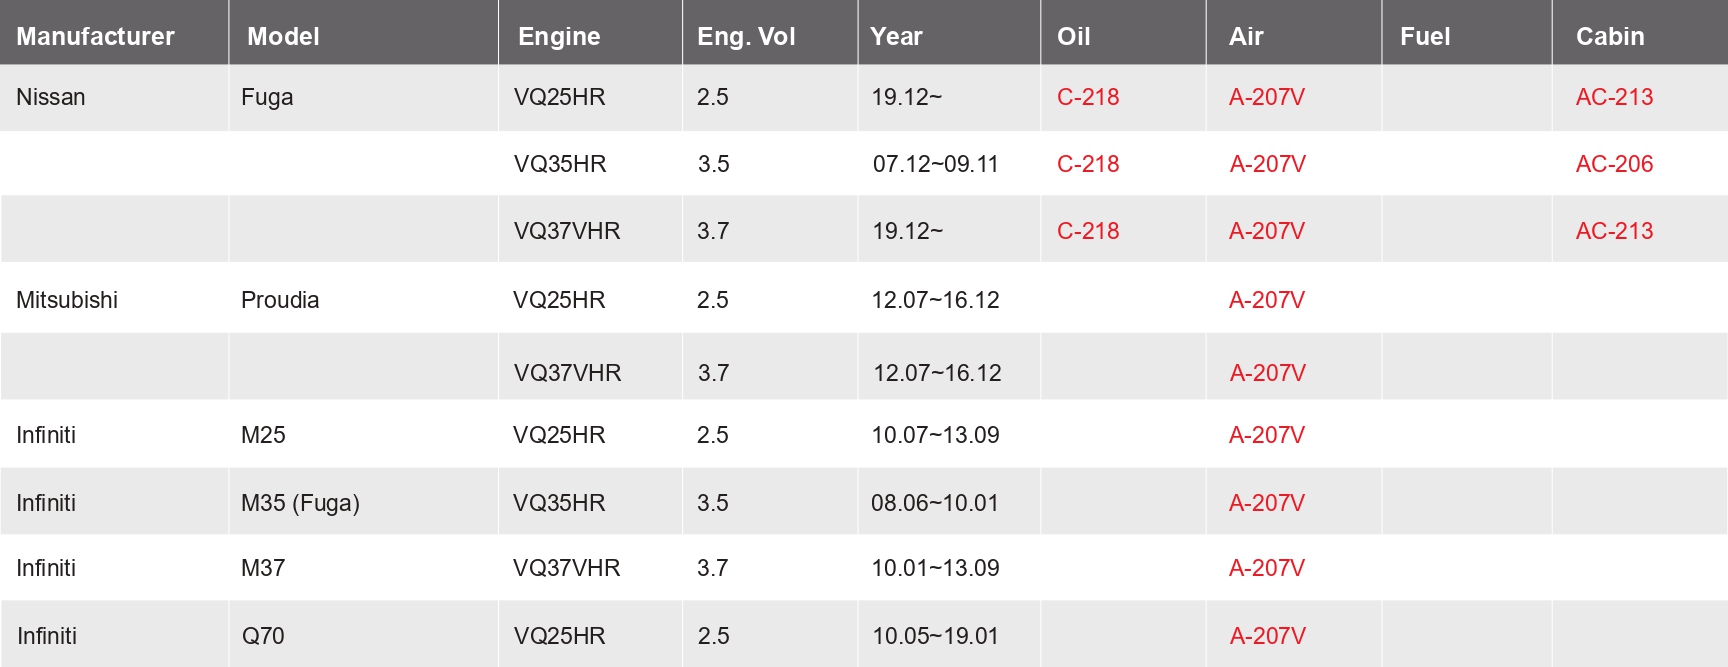Click A-207V link in the Infiniti M25 row
The image size is (1728, 667).
[1266, 435]
